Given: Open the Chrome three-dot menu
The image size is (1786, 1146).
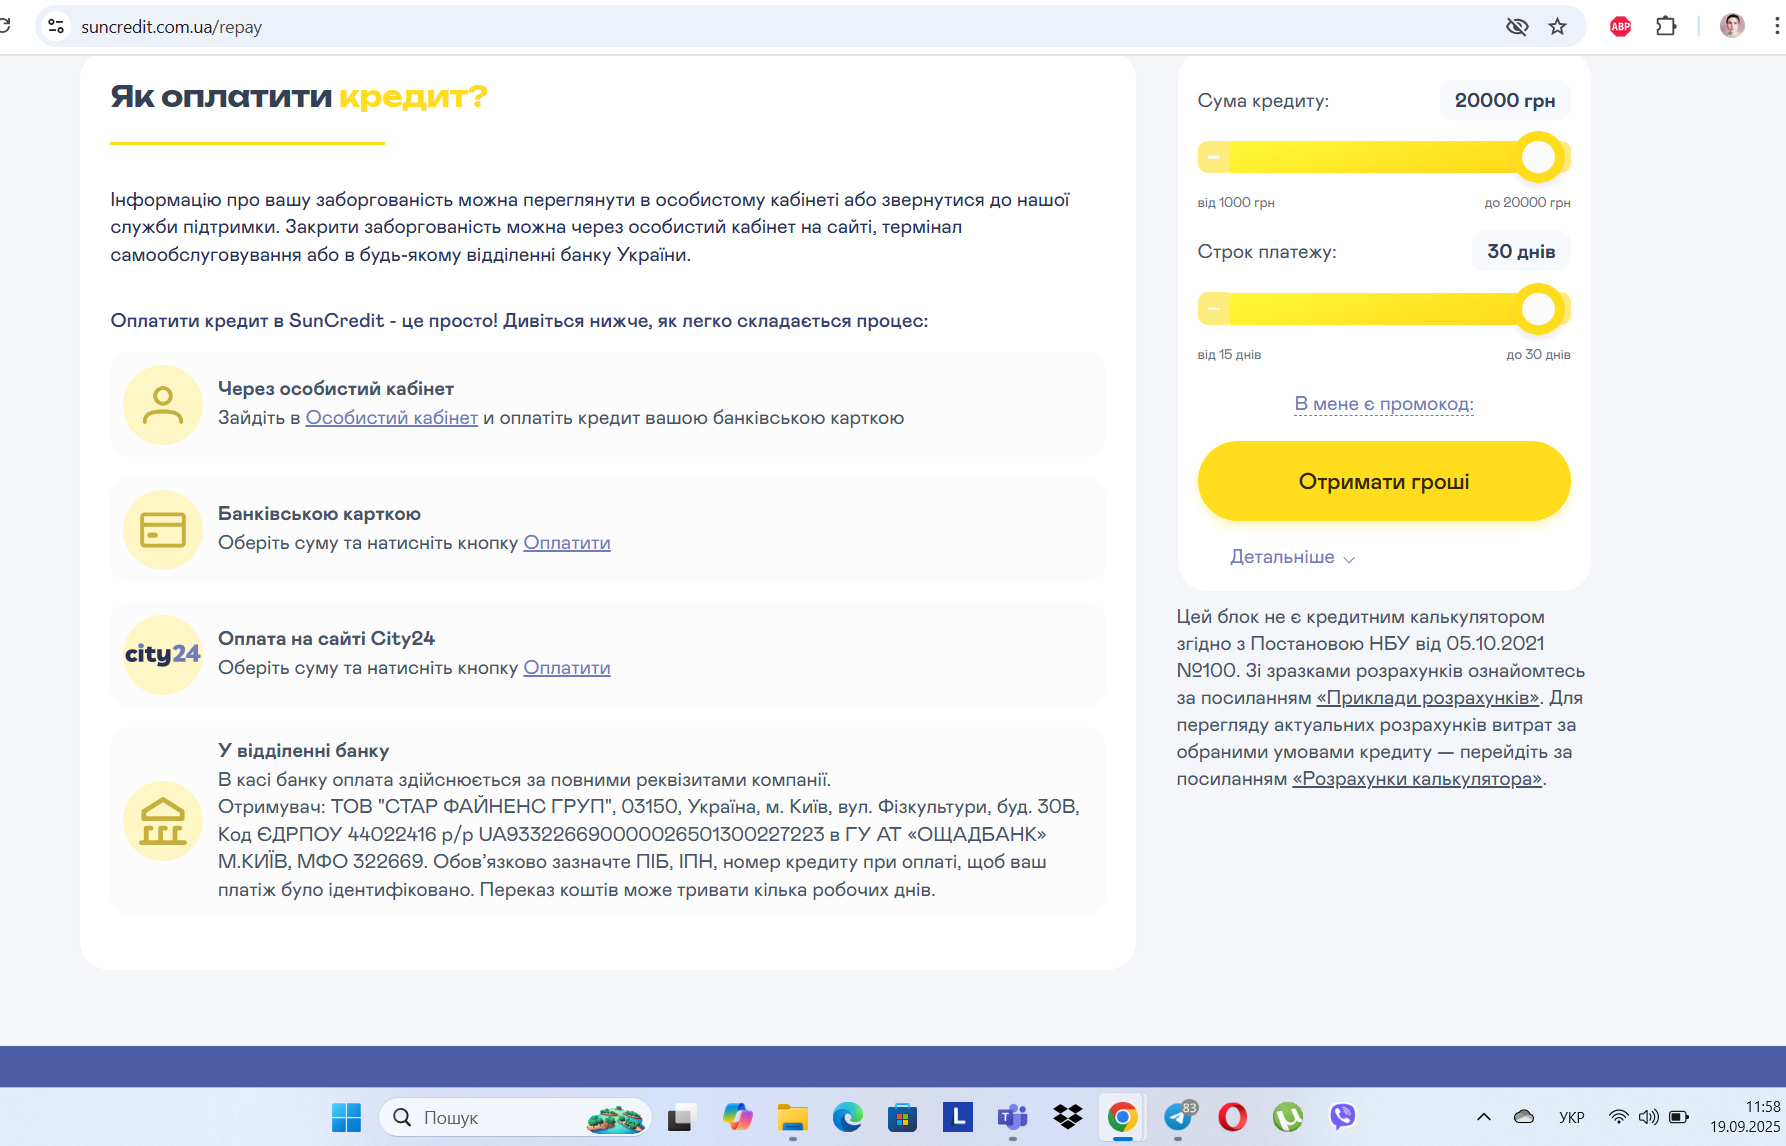Looking at the screenshot, I should coord(1776,27).
